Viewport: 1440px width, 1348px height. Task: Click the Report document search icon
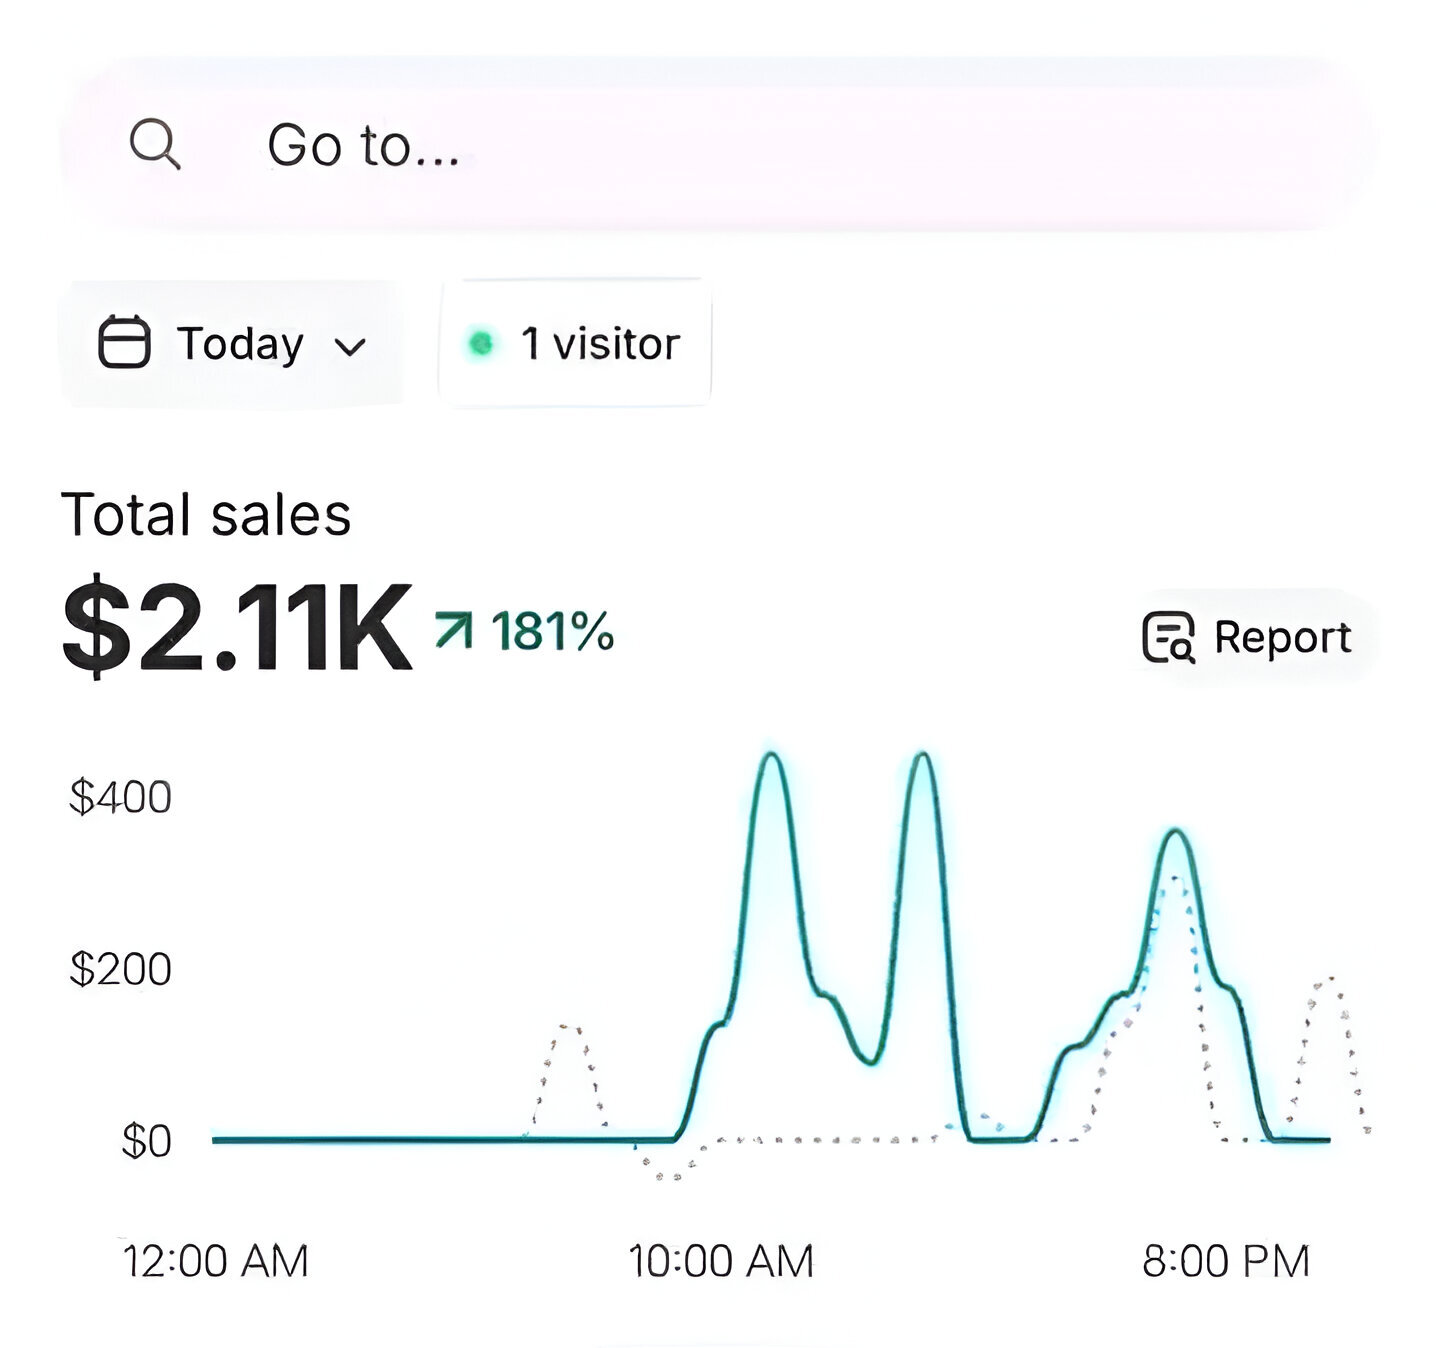(x=1168, y=637)
